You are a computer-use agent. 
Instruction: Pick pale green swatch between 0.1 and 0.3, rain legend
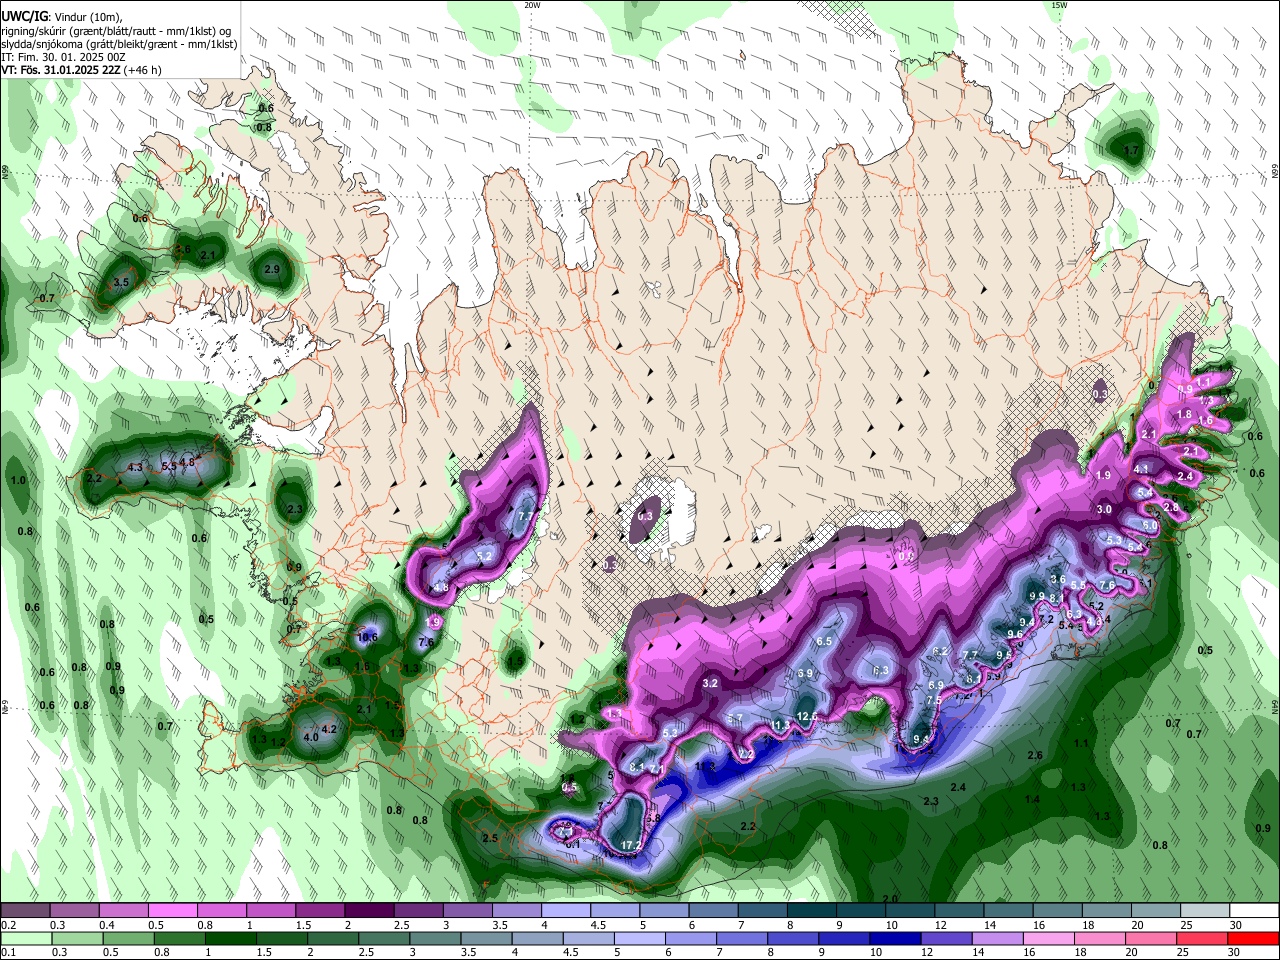point(27,938)
